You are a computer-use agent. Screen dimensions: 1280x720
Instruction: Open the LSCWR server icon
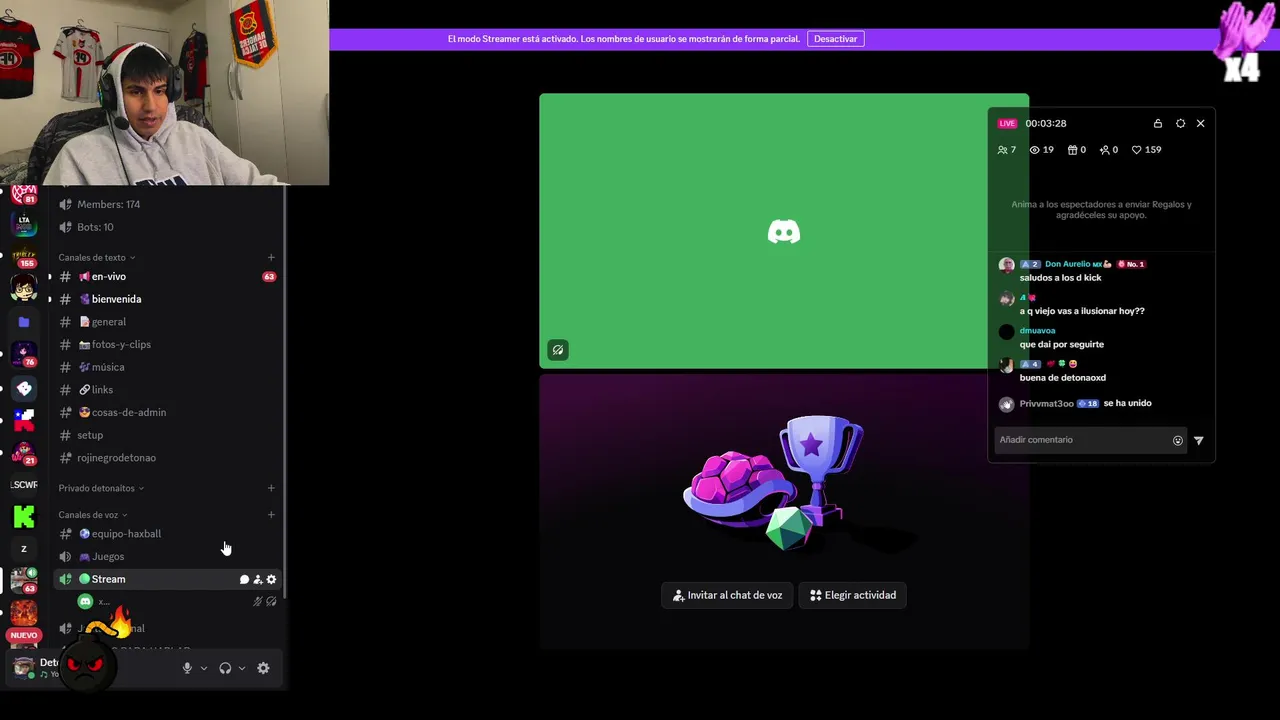point(24,485)
